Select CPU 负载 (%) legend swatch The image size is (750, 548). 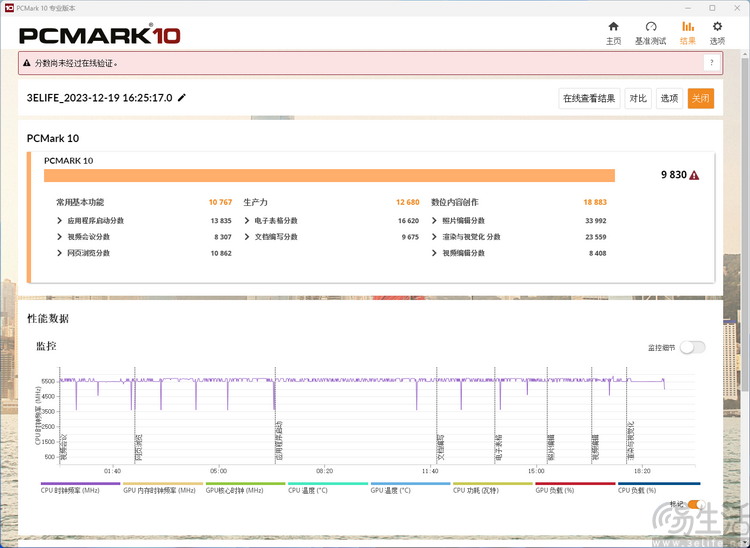pos(659,483)
